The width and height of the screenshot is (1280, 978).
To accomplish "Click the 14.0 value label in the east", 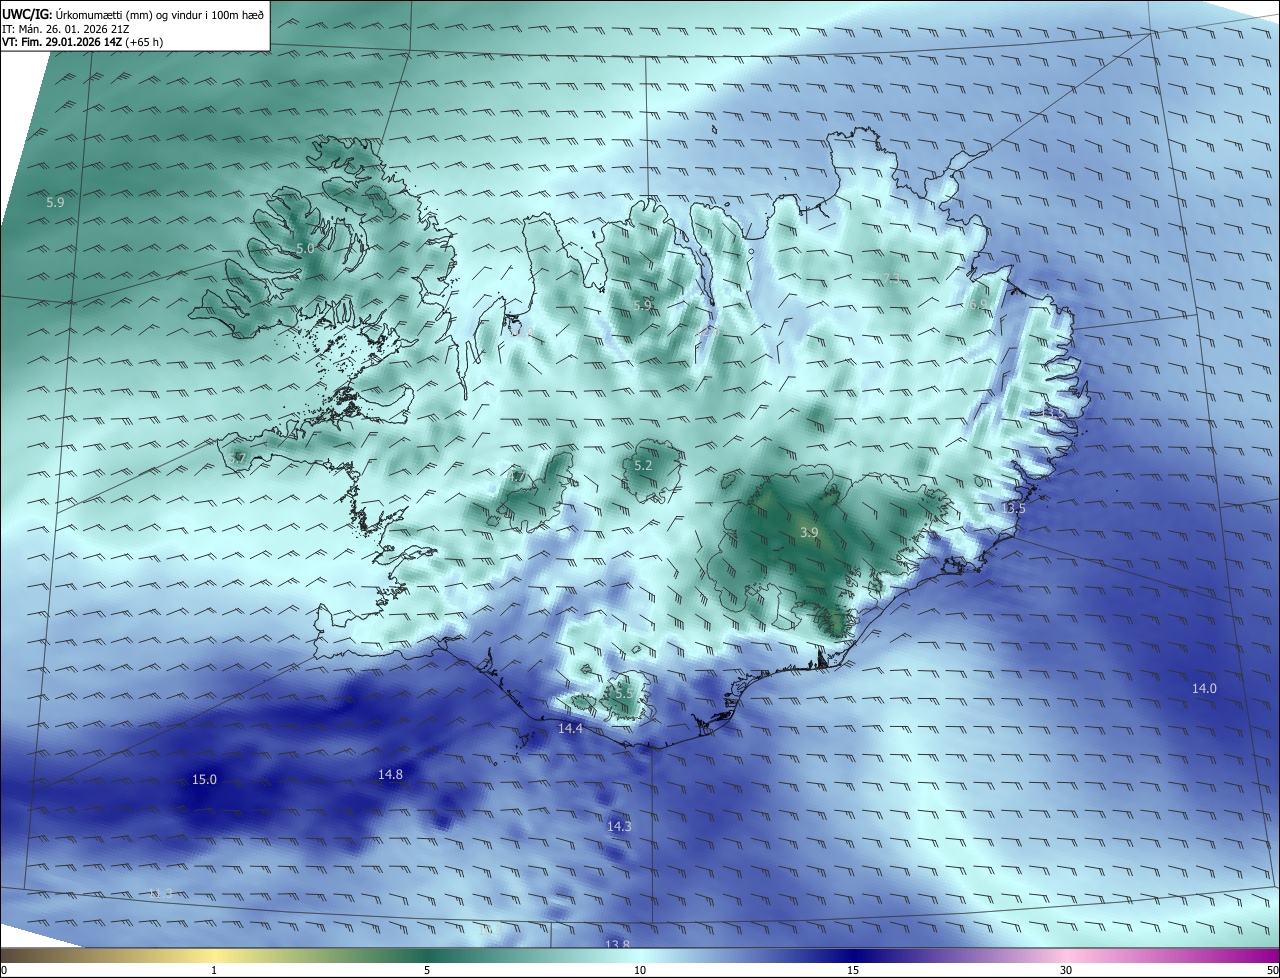I will pos(1204,688).
